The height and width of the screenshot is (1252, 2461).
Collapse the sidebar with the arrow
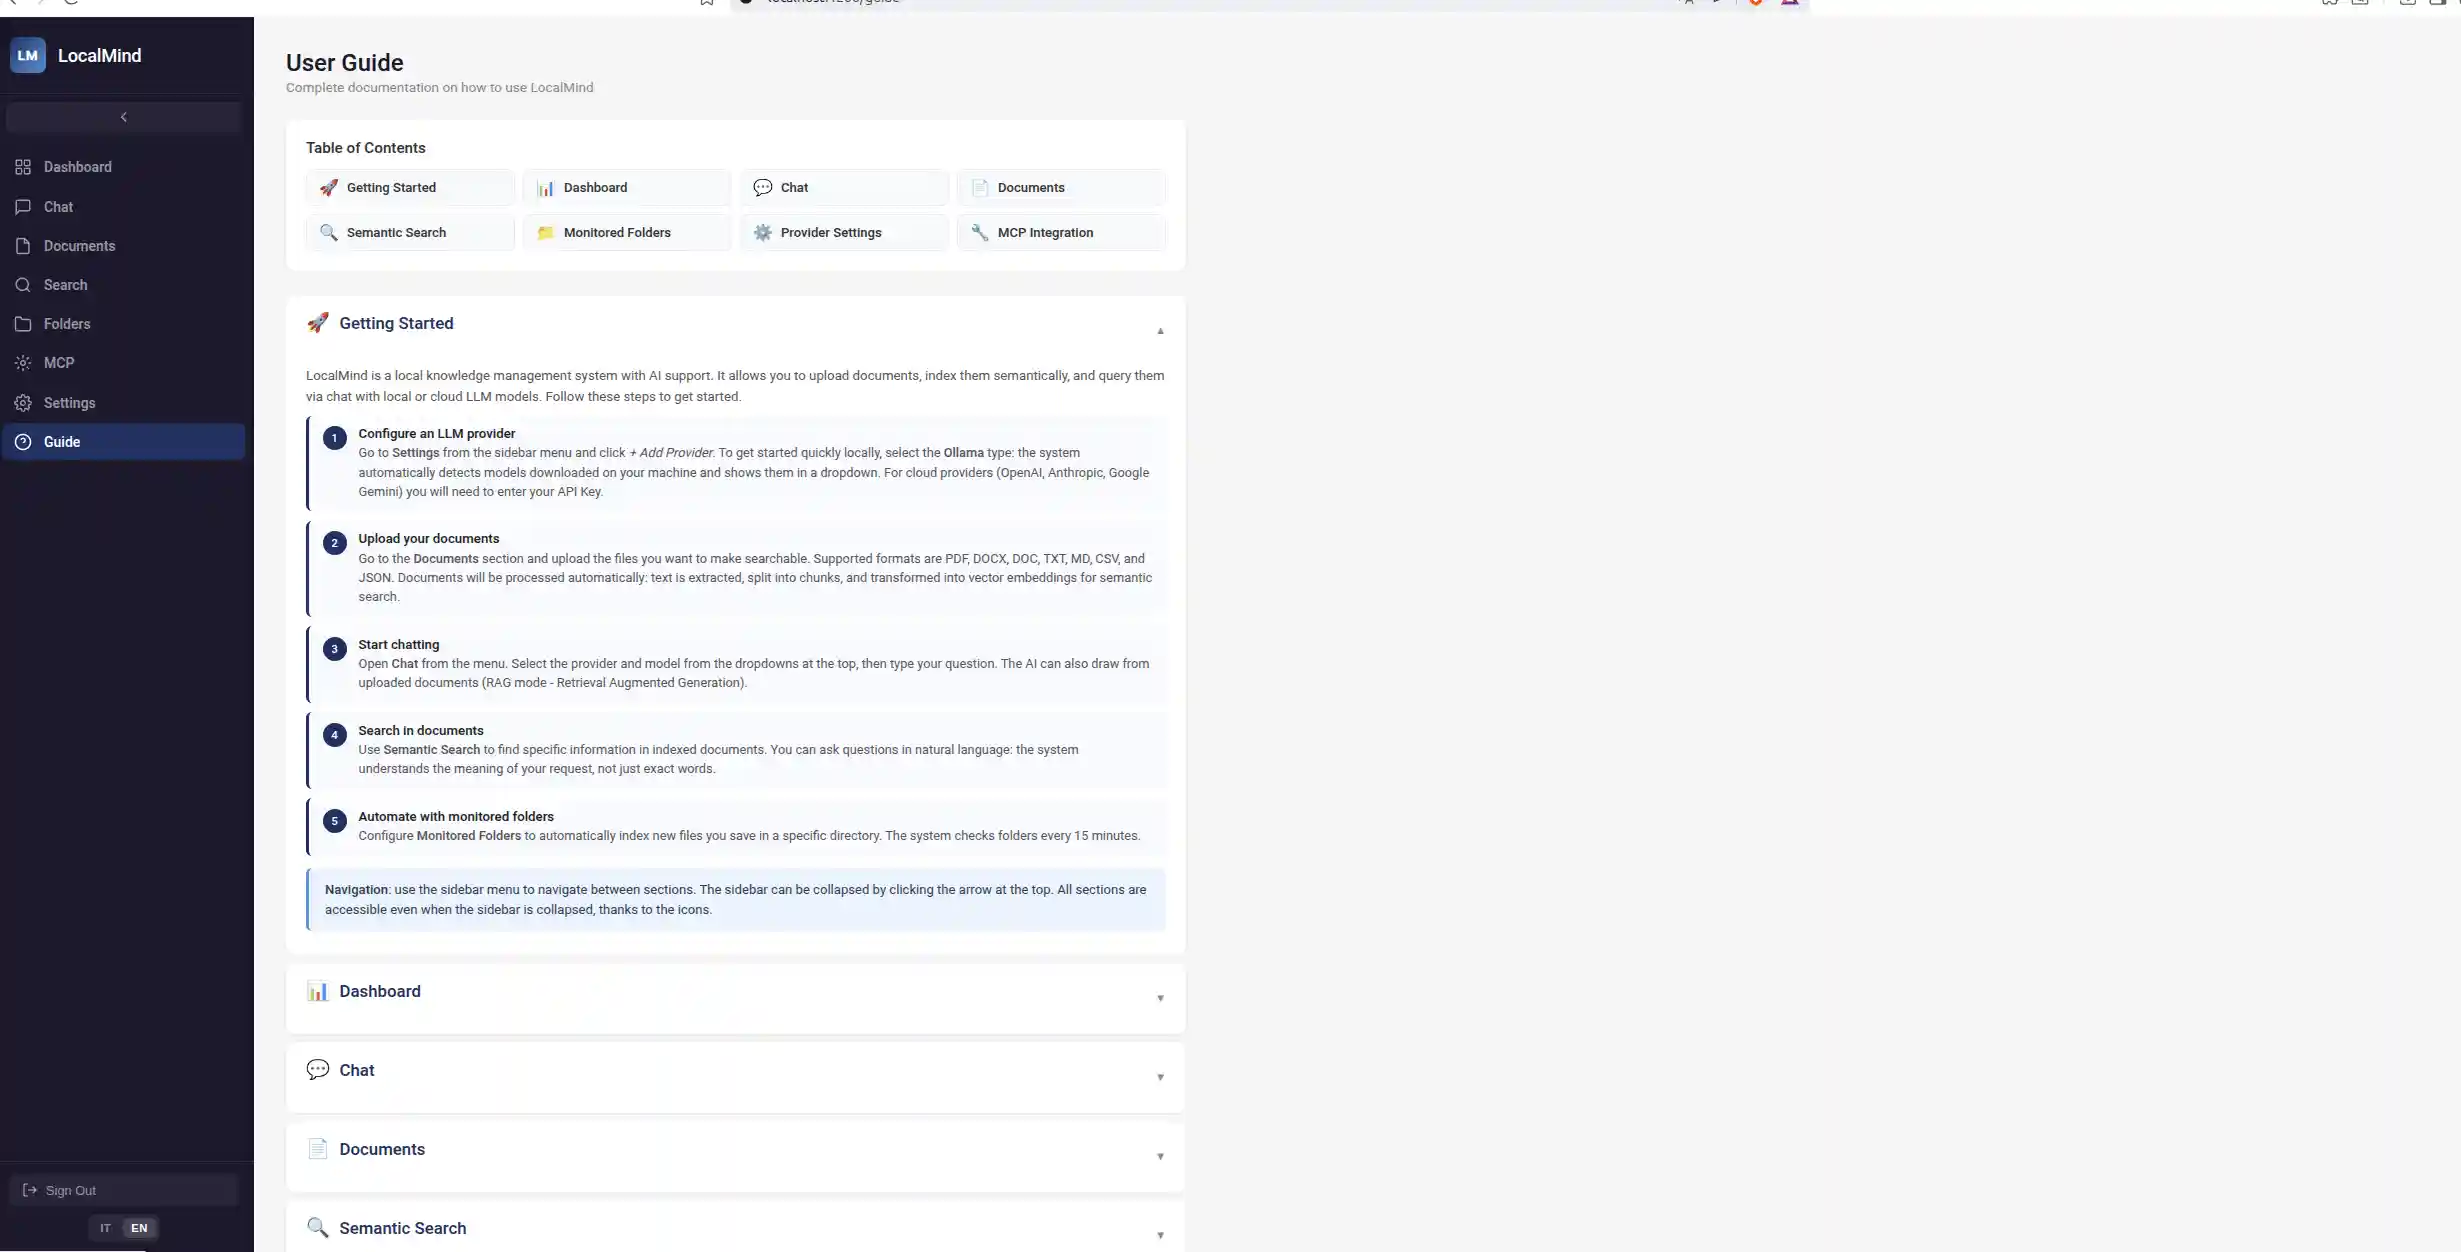[x=123, y=117]
